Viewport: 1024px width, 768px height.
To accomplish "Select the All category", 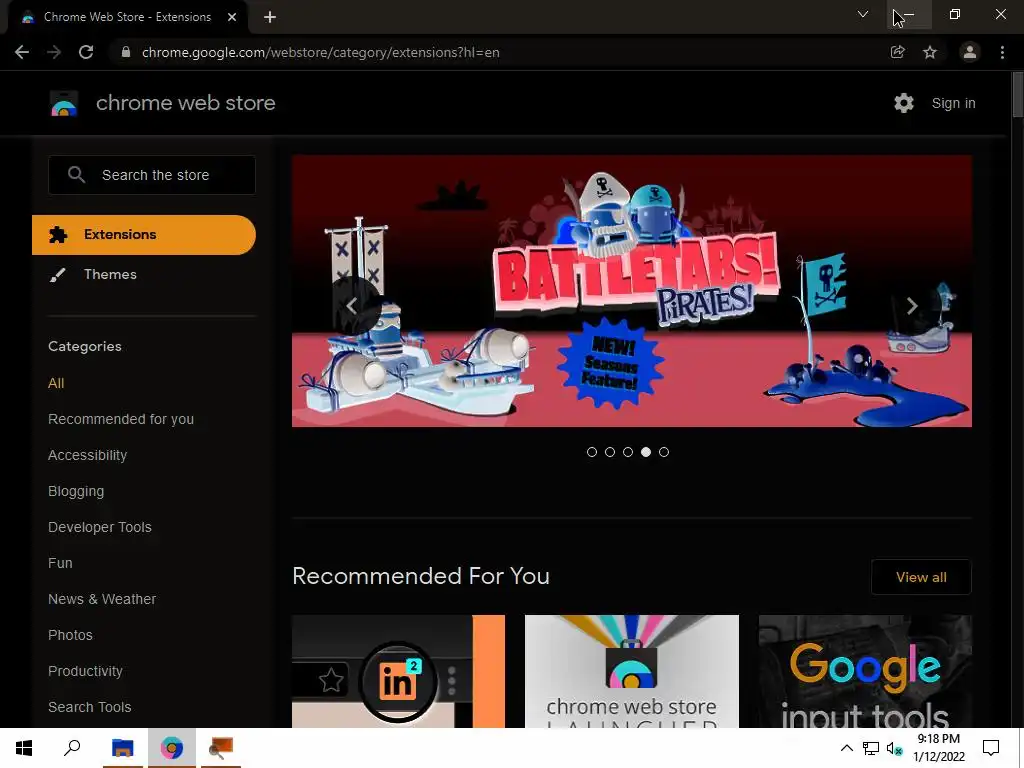I will click(x=56, y=383).
